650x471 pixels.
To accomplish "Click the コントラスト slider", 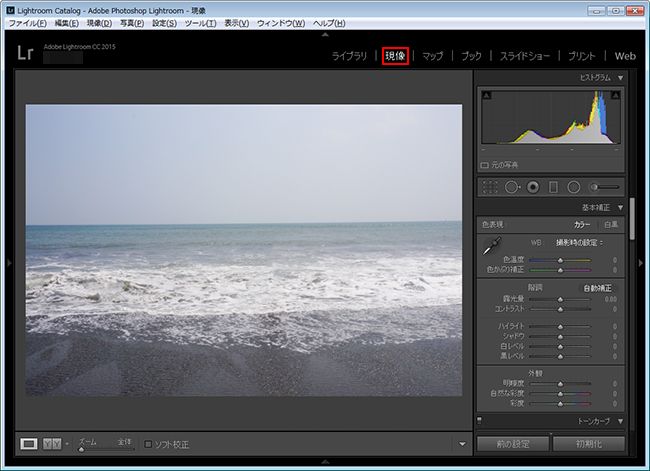I will (560, 309).
